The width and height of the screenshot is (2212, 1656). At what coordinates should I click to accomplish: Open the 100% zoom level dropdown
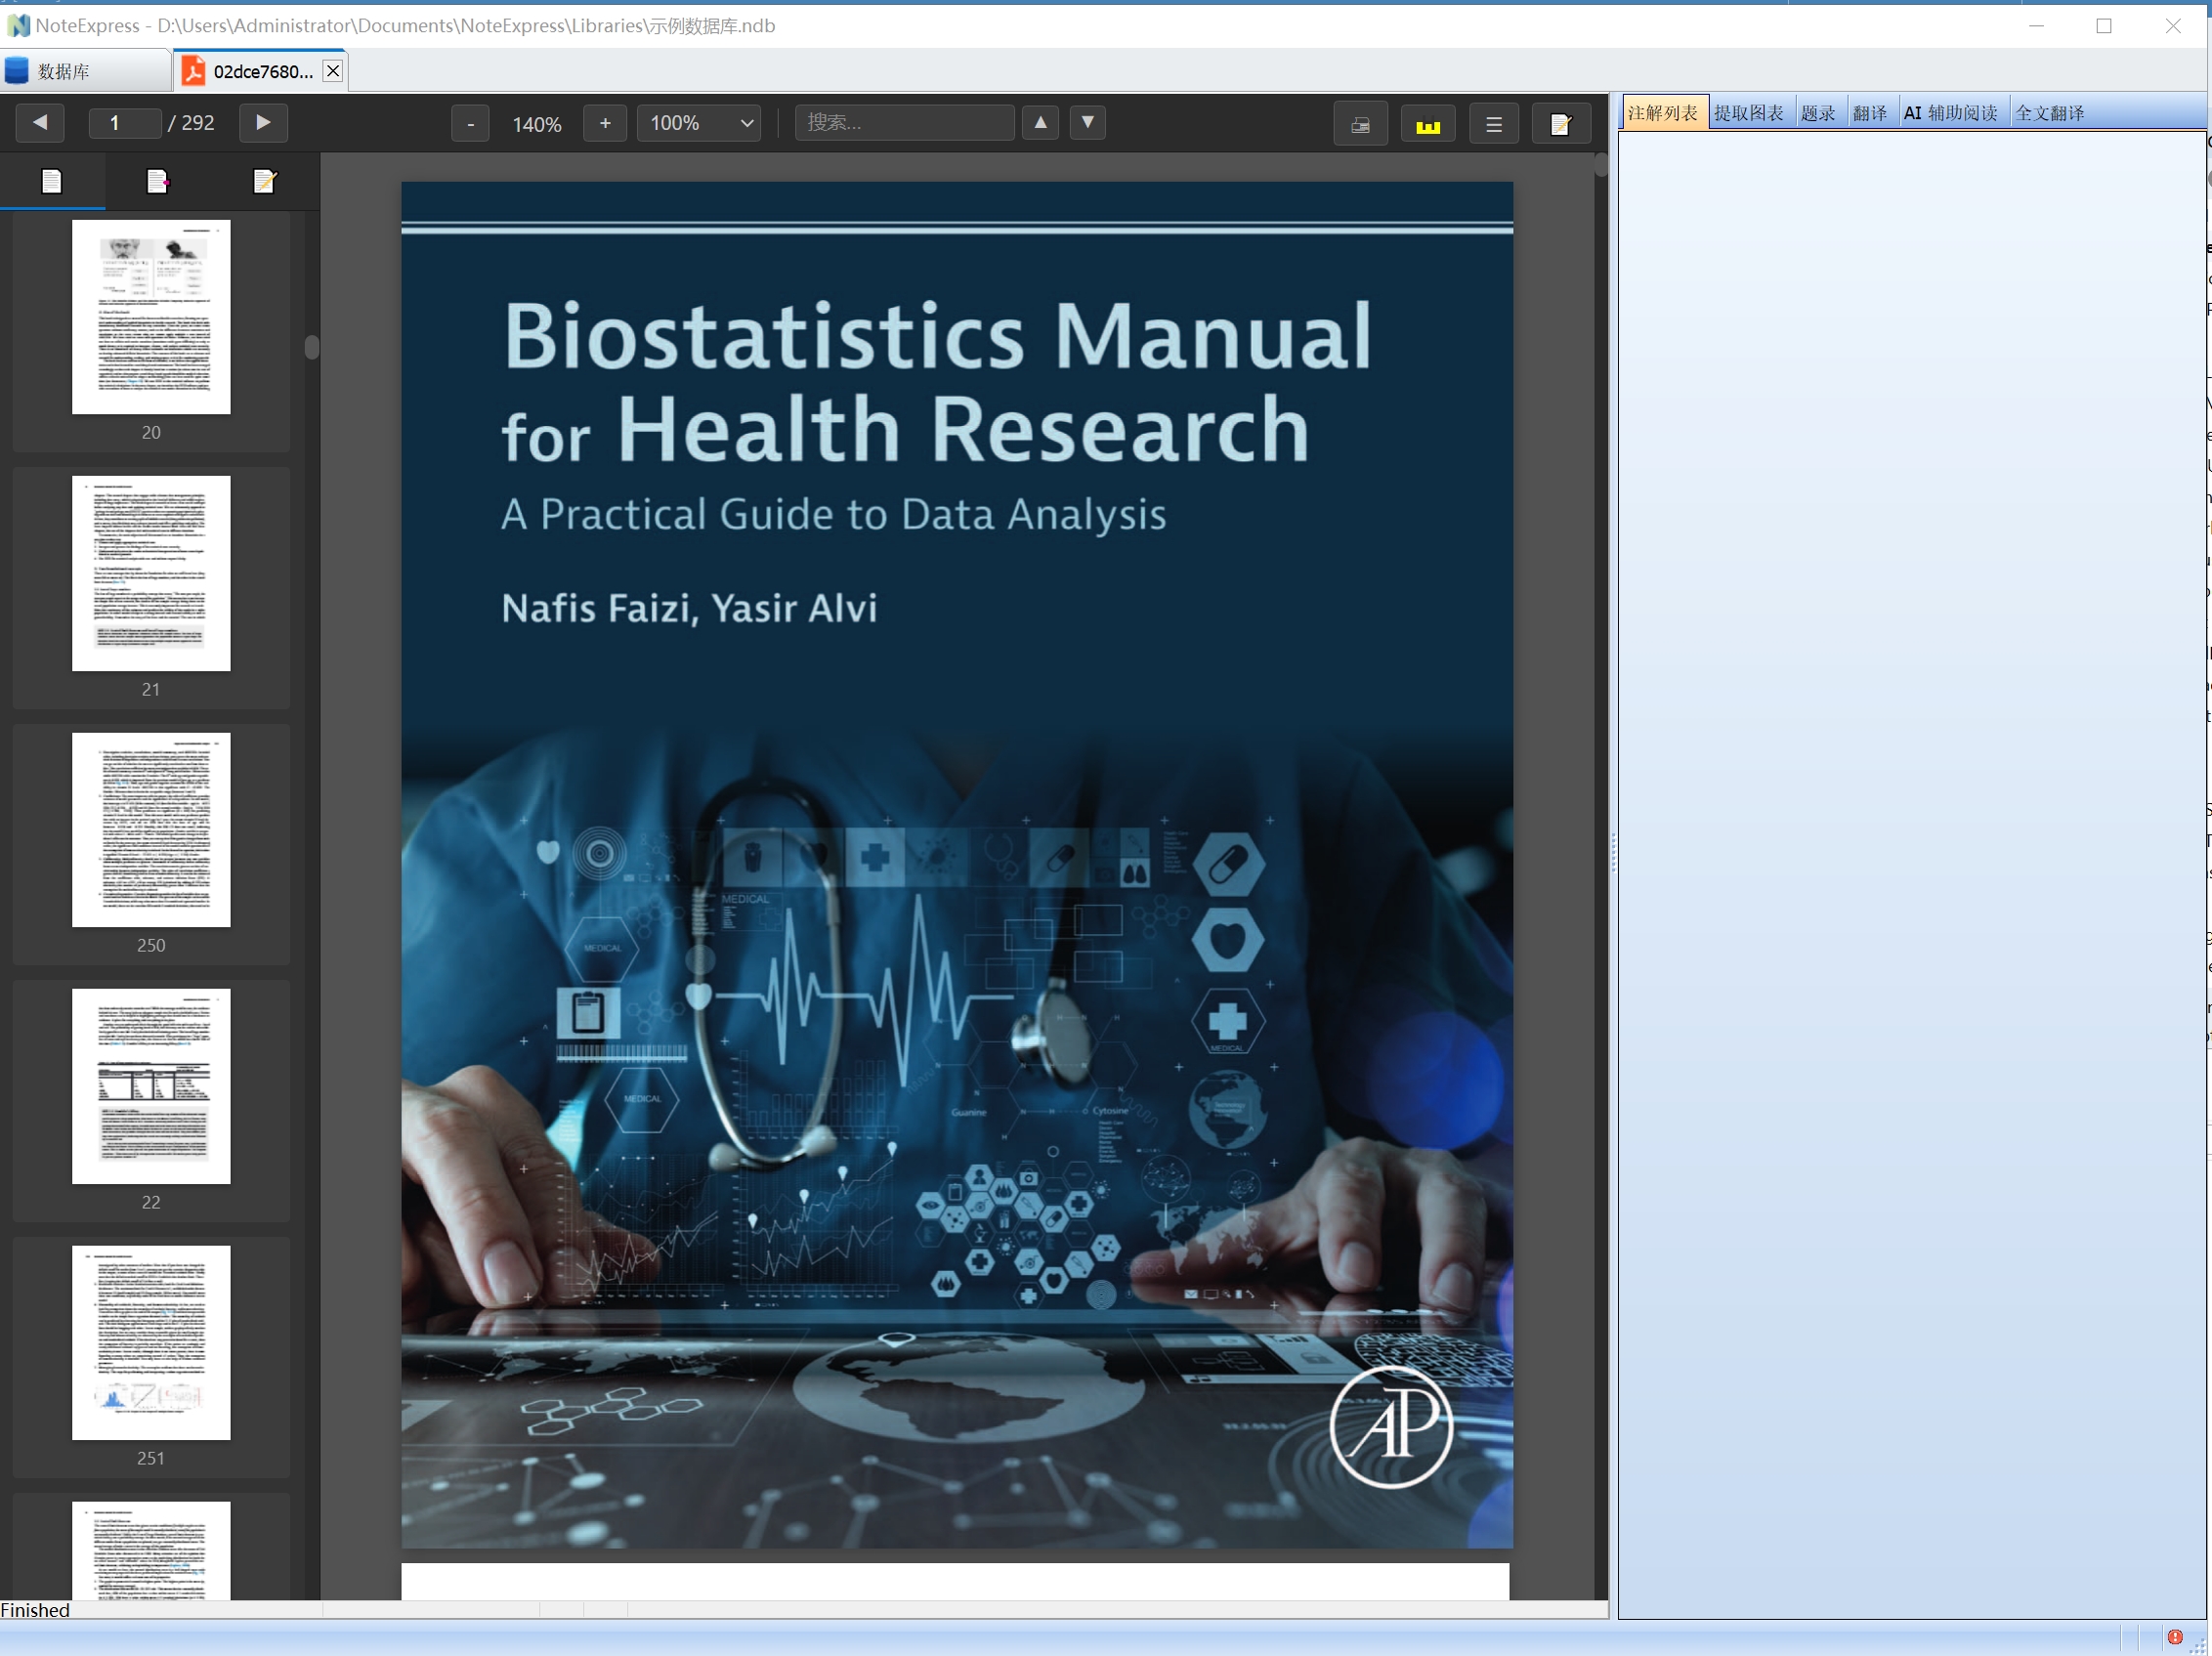[x=699, y=123]
